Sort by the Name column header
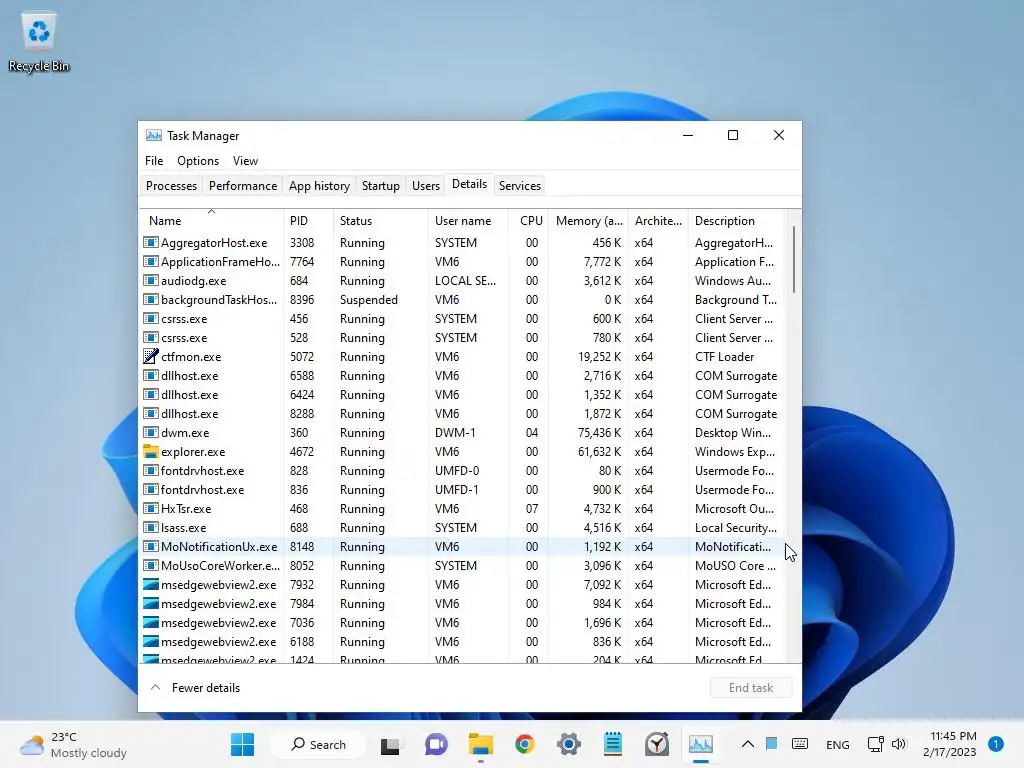 212,221
